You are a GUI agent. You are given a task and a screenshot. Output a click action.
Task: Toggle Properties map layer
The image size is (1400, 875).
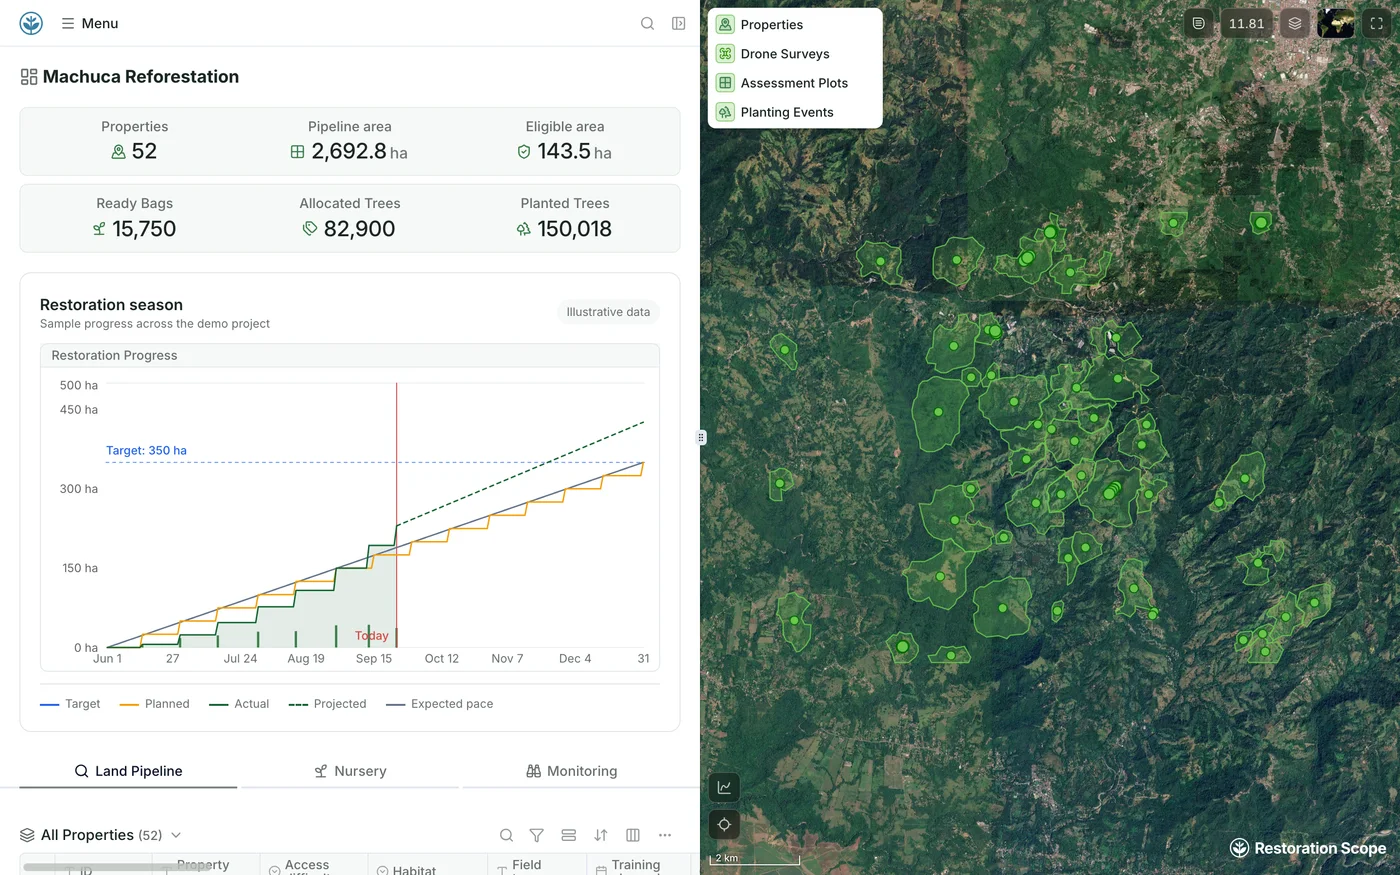(795, 25)
